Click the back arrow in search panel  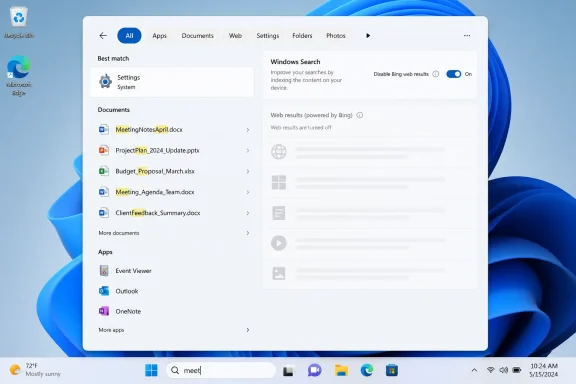coord(103,36)
